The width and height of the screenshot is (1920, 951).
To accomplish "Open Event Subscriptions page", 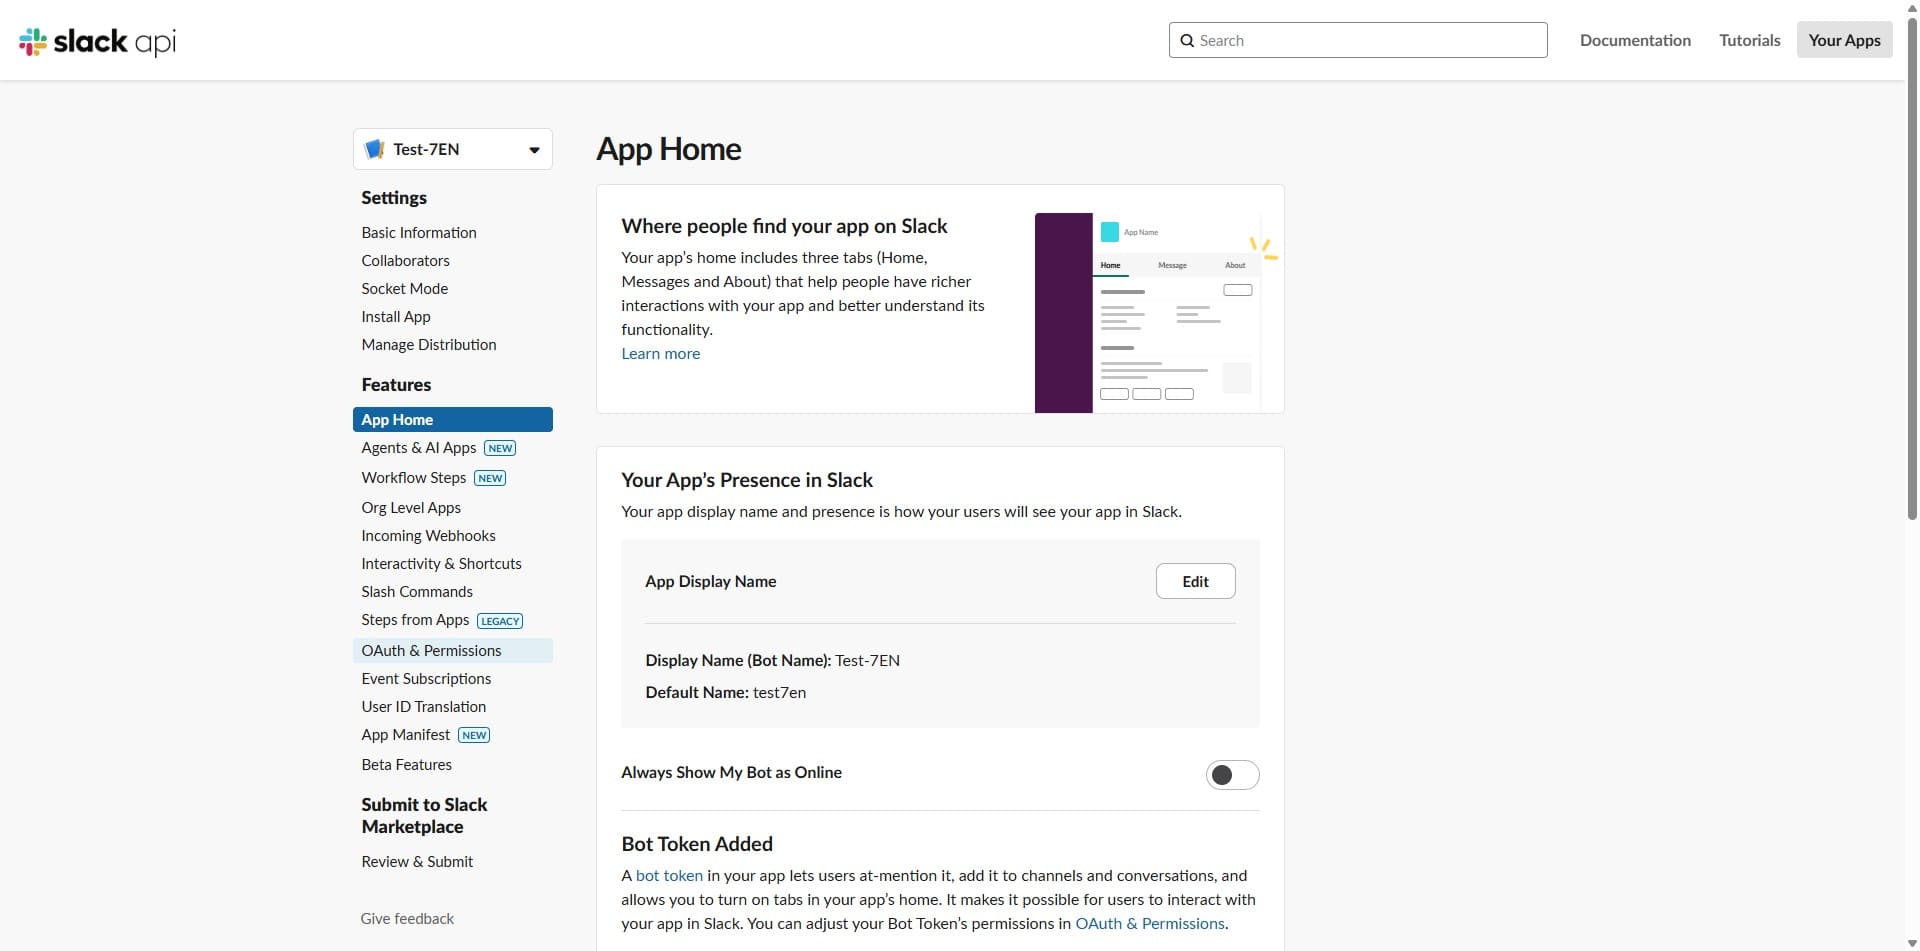I will 426,678.
